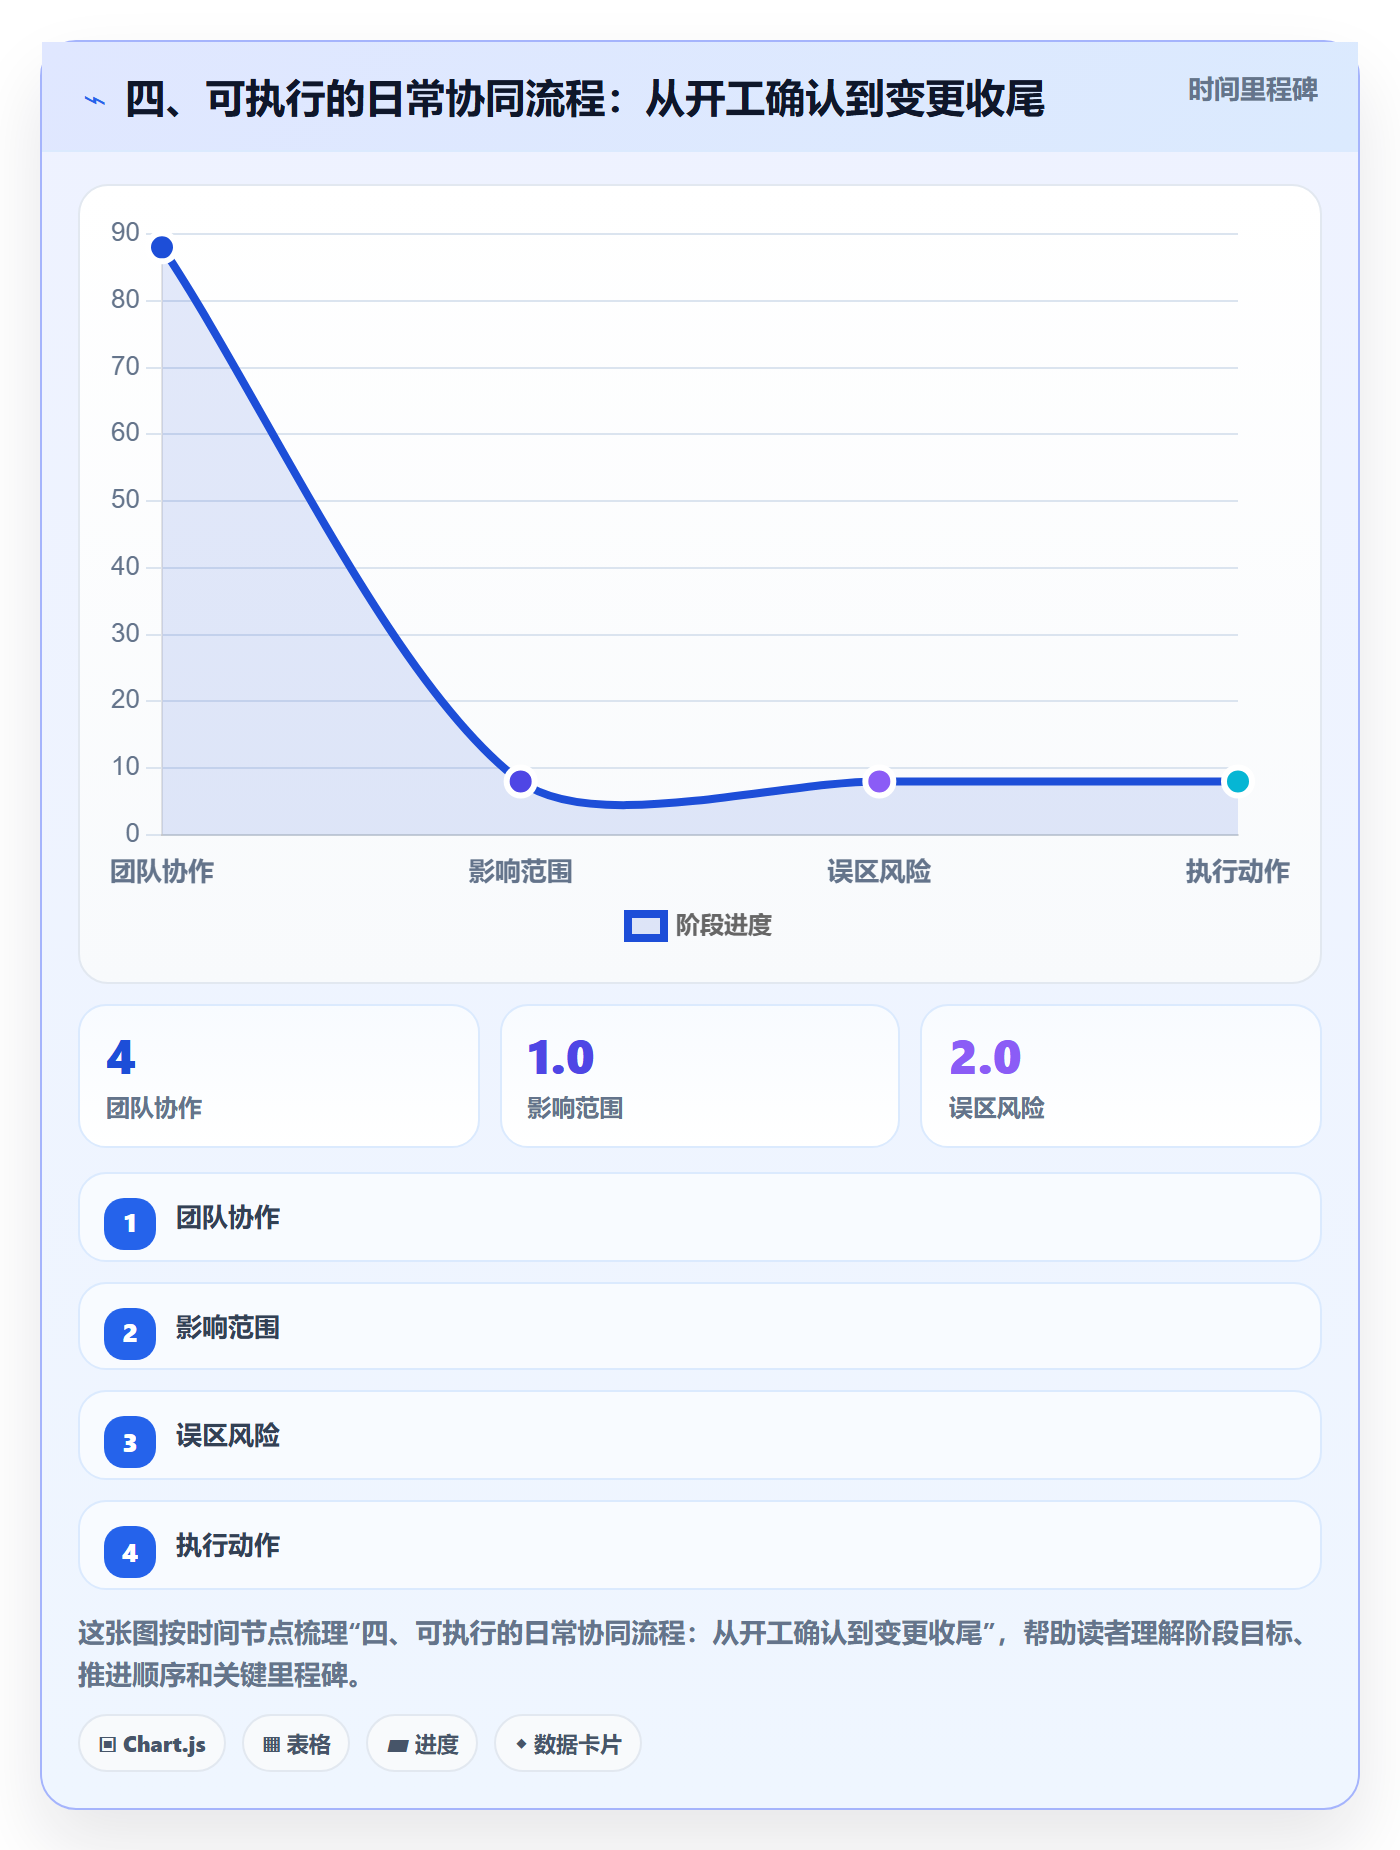Screen dimensions: 1400x1850
Task: Open the data card showing 4 团队协作
Action: (279, 1076)
